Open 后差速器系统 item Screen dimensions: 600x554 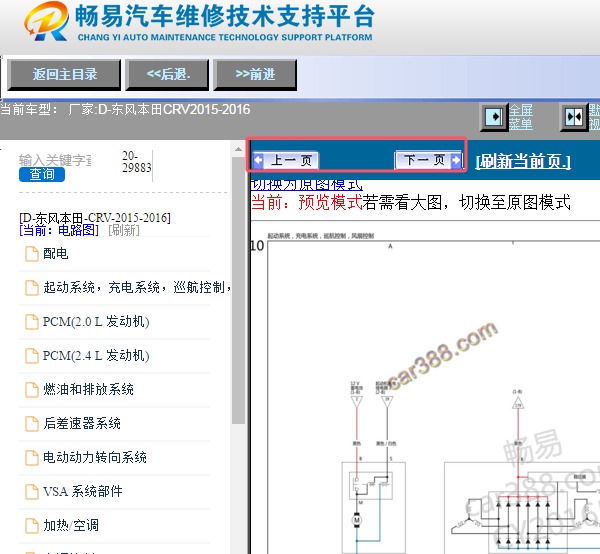[x=82, y=423]
